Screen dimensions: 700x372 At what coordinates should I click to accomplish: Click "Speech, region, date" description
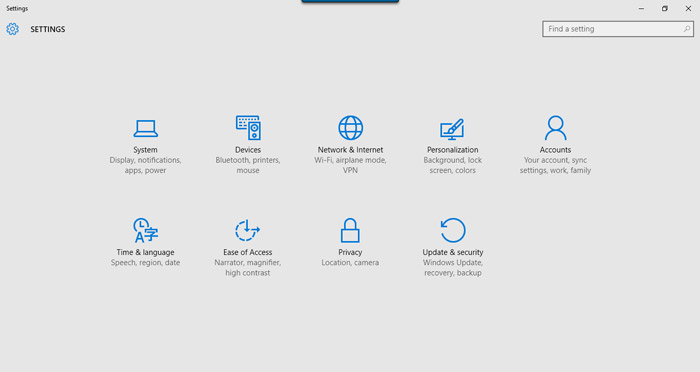pyautogui.click(x=146, y=263)
